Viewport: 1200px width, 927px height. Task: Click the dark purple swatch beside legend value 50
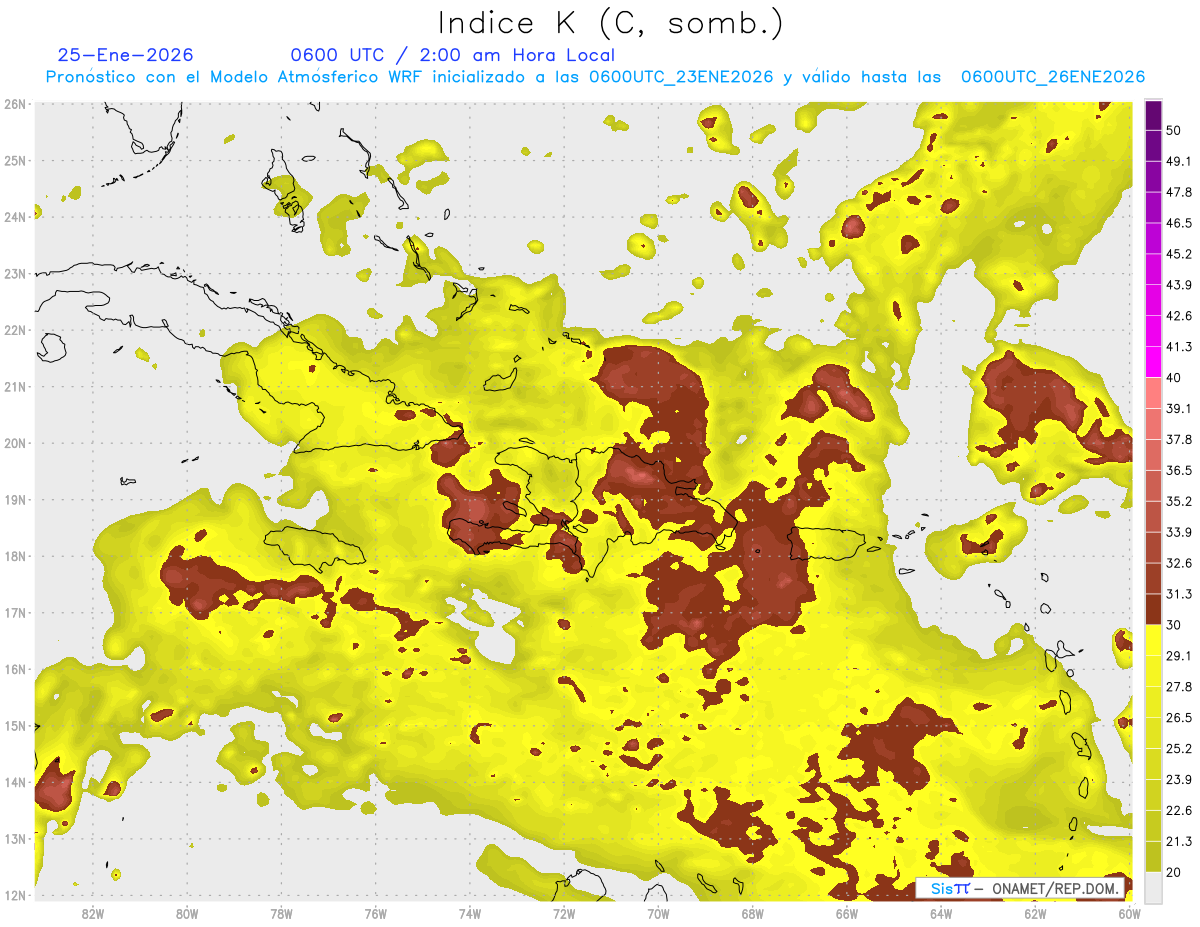pos(1153,116)
